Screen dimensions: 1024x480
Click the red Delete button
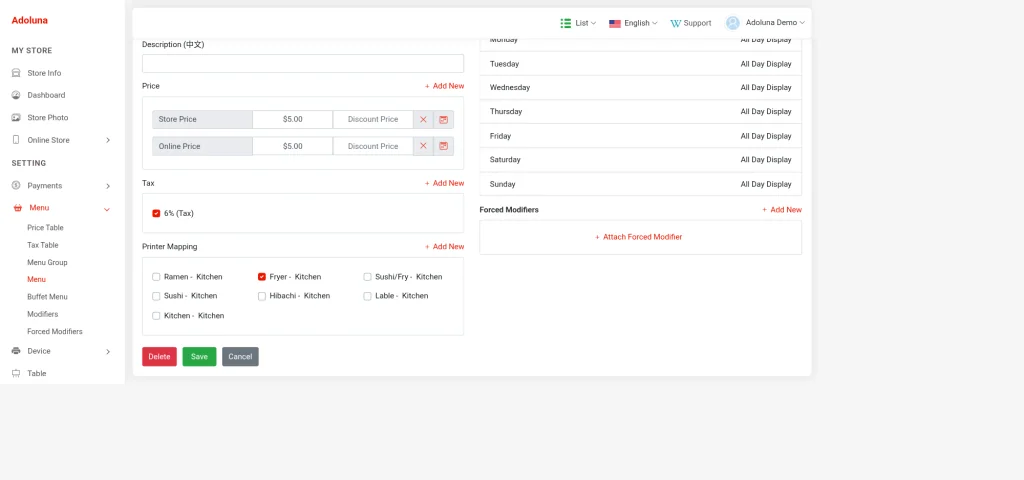click(x=159, y=357)
